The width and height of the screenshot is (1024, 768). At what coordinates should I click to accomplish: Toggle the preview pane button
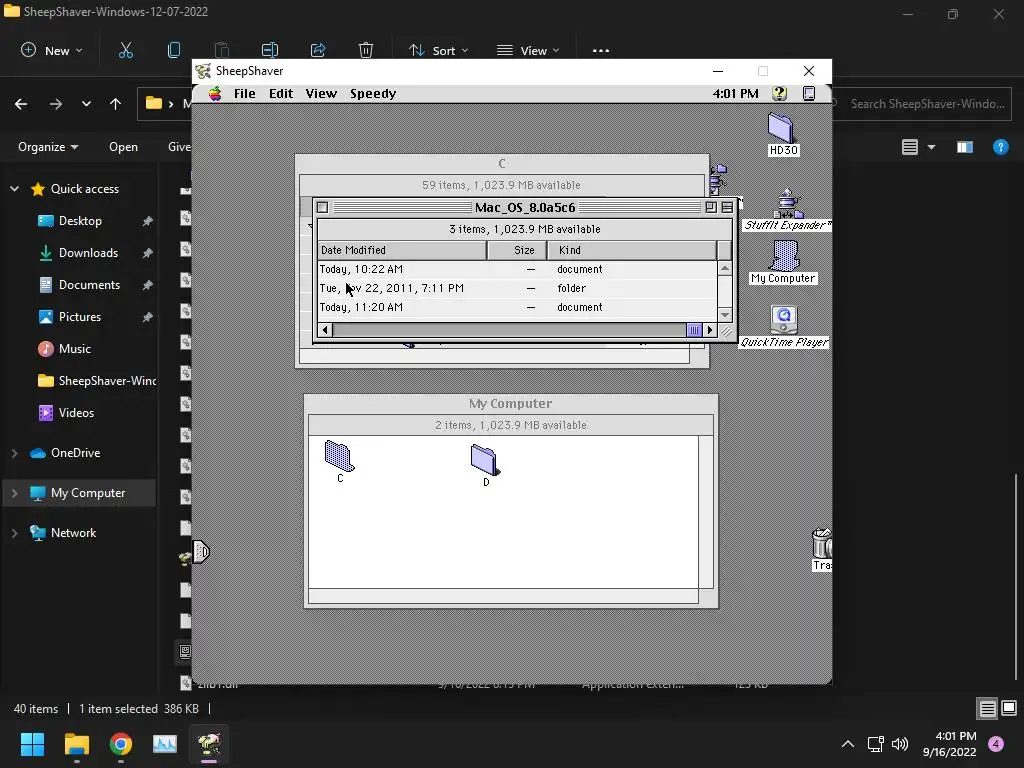pos(965,147)
